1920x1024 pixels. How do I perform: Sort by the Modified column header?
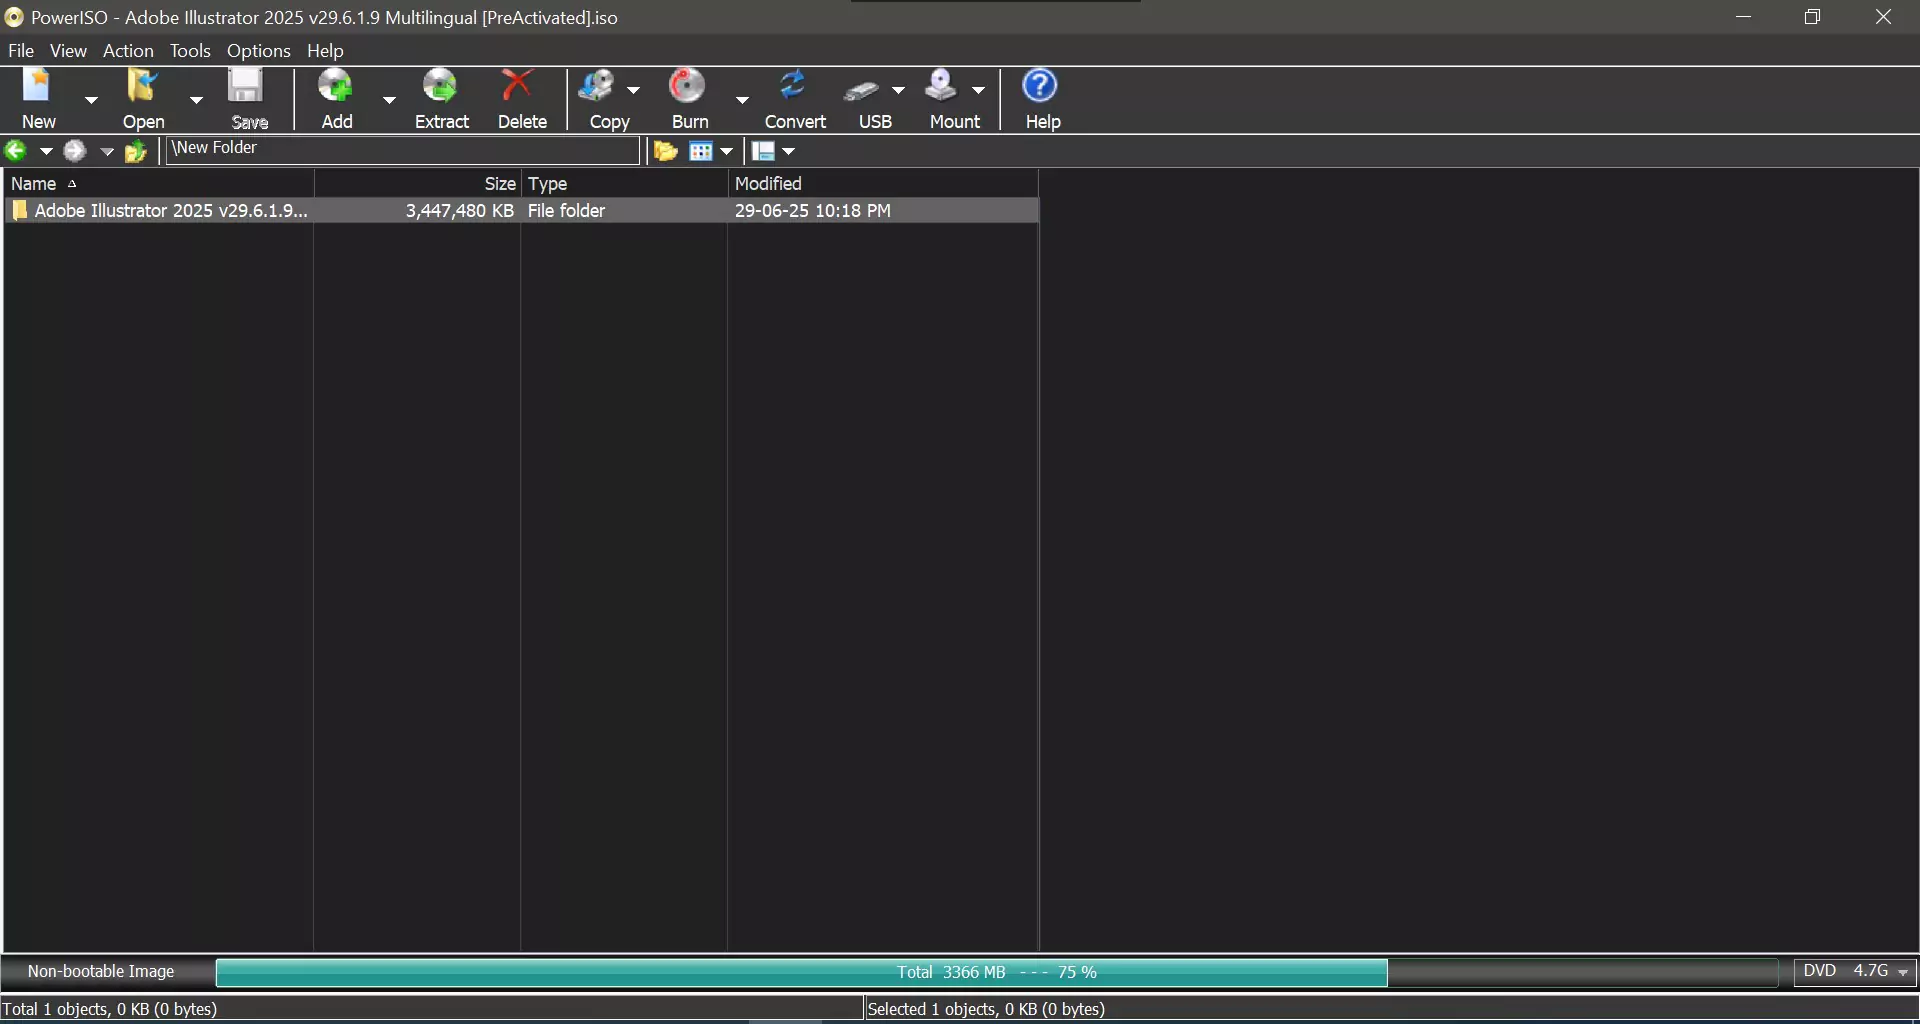pyautogui.click(x=883, y=184)
